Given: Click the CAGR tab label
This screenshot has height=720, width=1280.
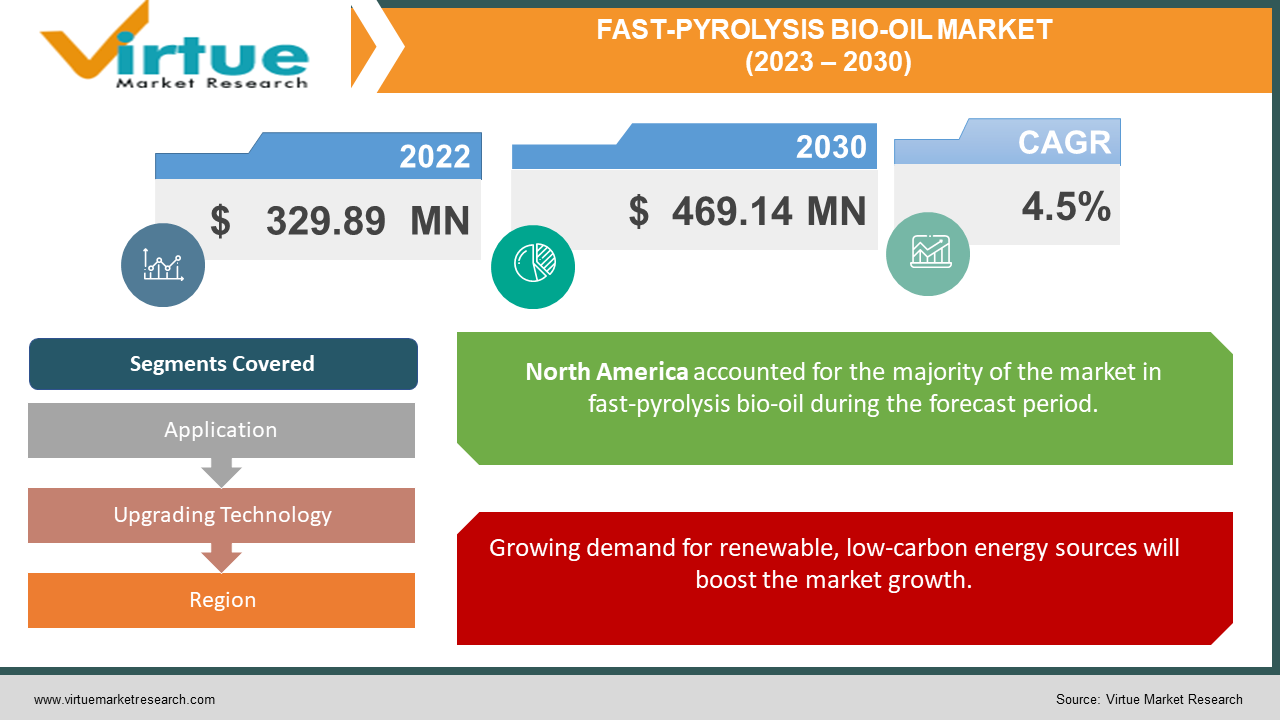Looking at the screenshot, I should 1064,142.
